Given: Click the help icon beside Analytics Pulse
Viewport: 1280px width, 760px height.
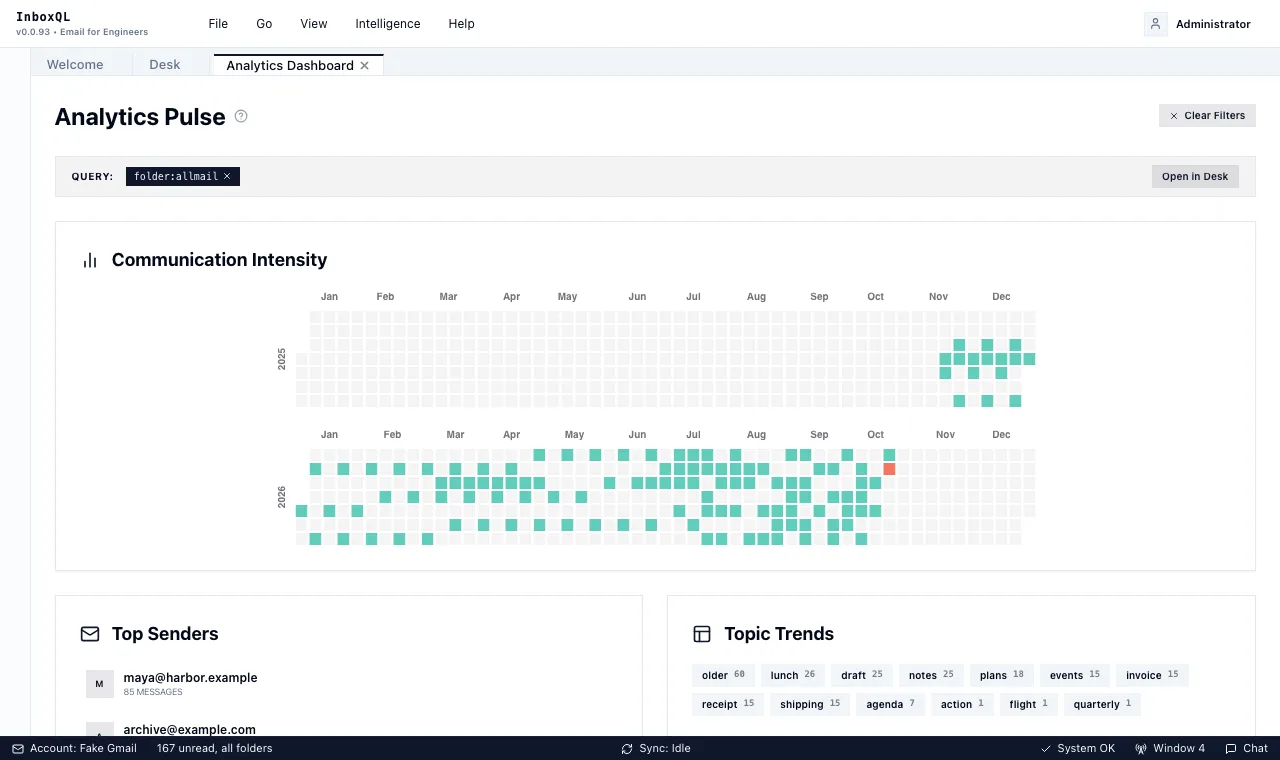Looking at the screenshot, I should (241, 116).
